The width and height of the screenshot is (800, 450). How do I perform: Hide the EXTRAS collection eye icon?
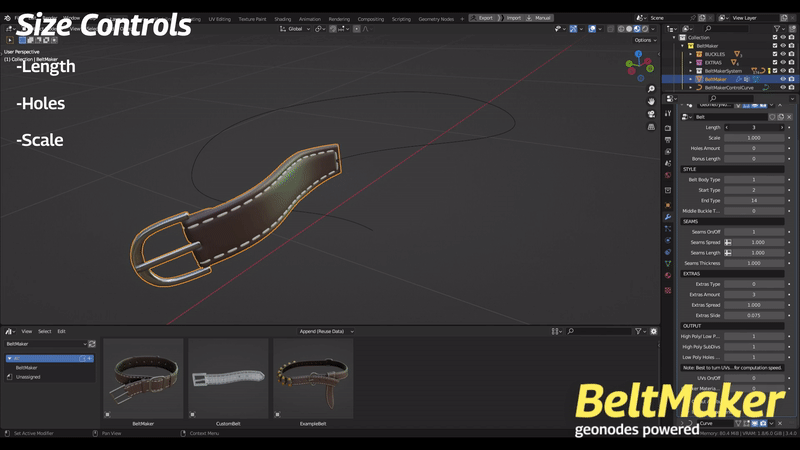point(783,62)
